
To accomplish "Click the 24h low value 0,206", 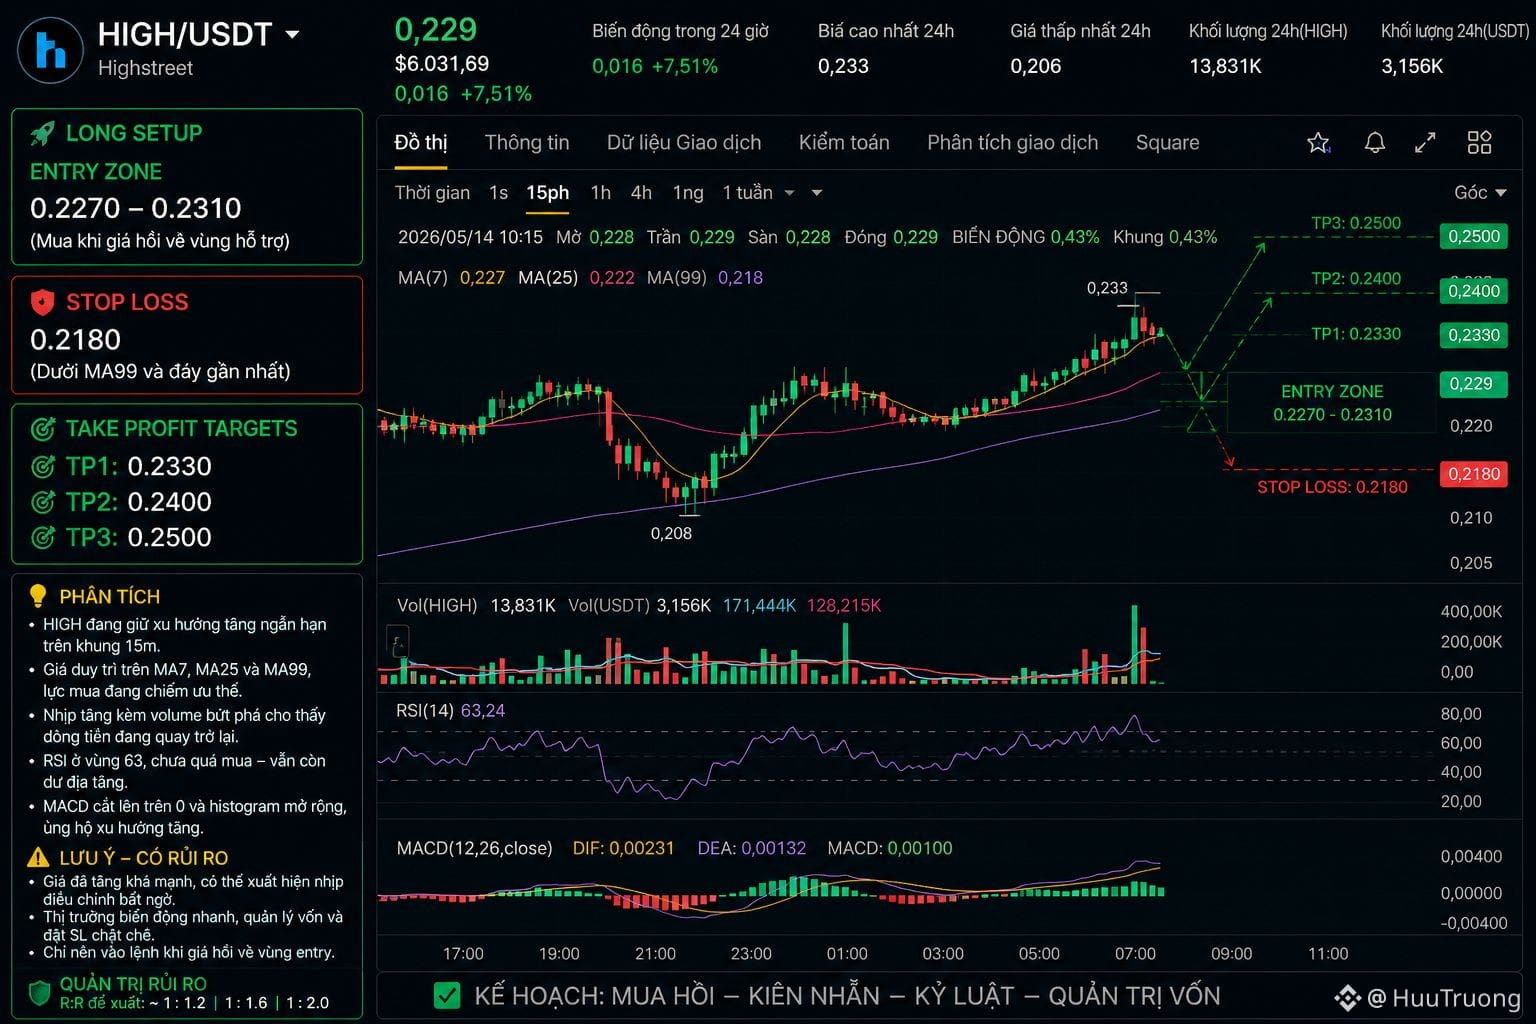I will 1036,67.
